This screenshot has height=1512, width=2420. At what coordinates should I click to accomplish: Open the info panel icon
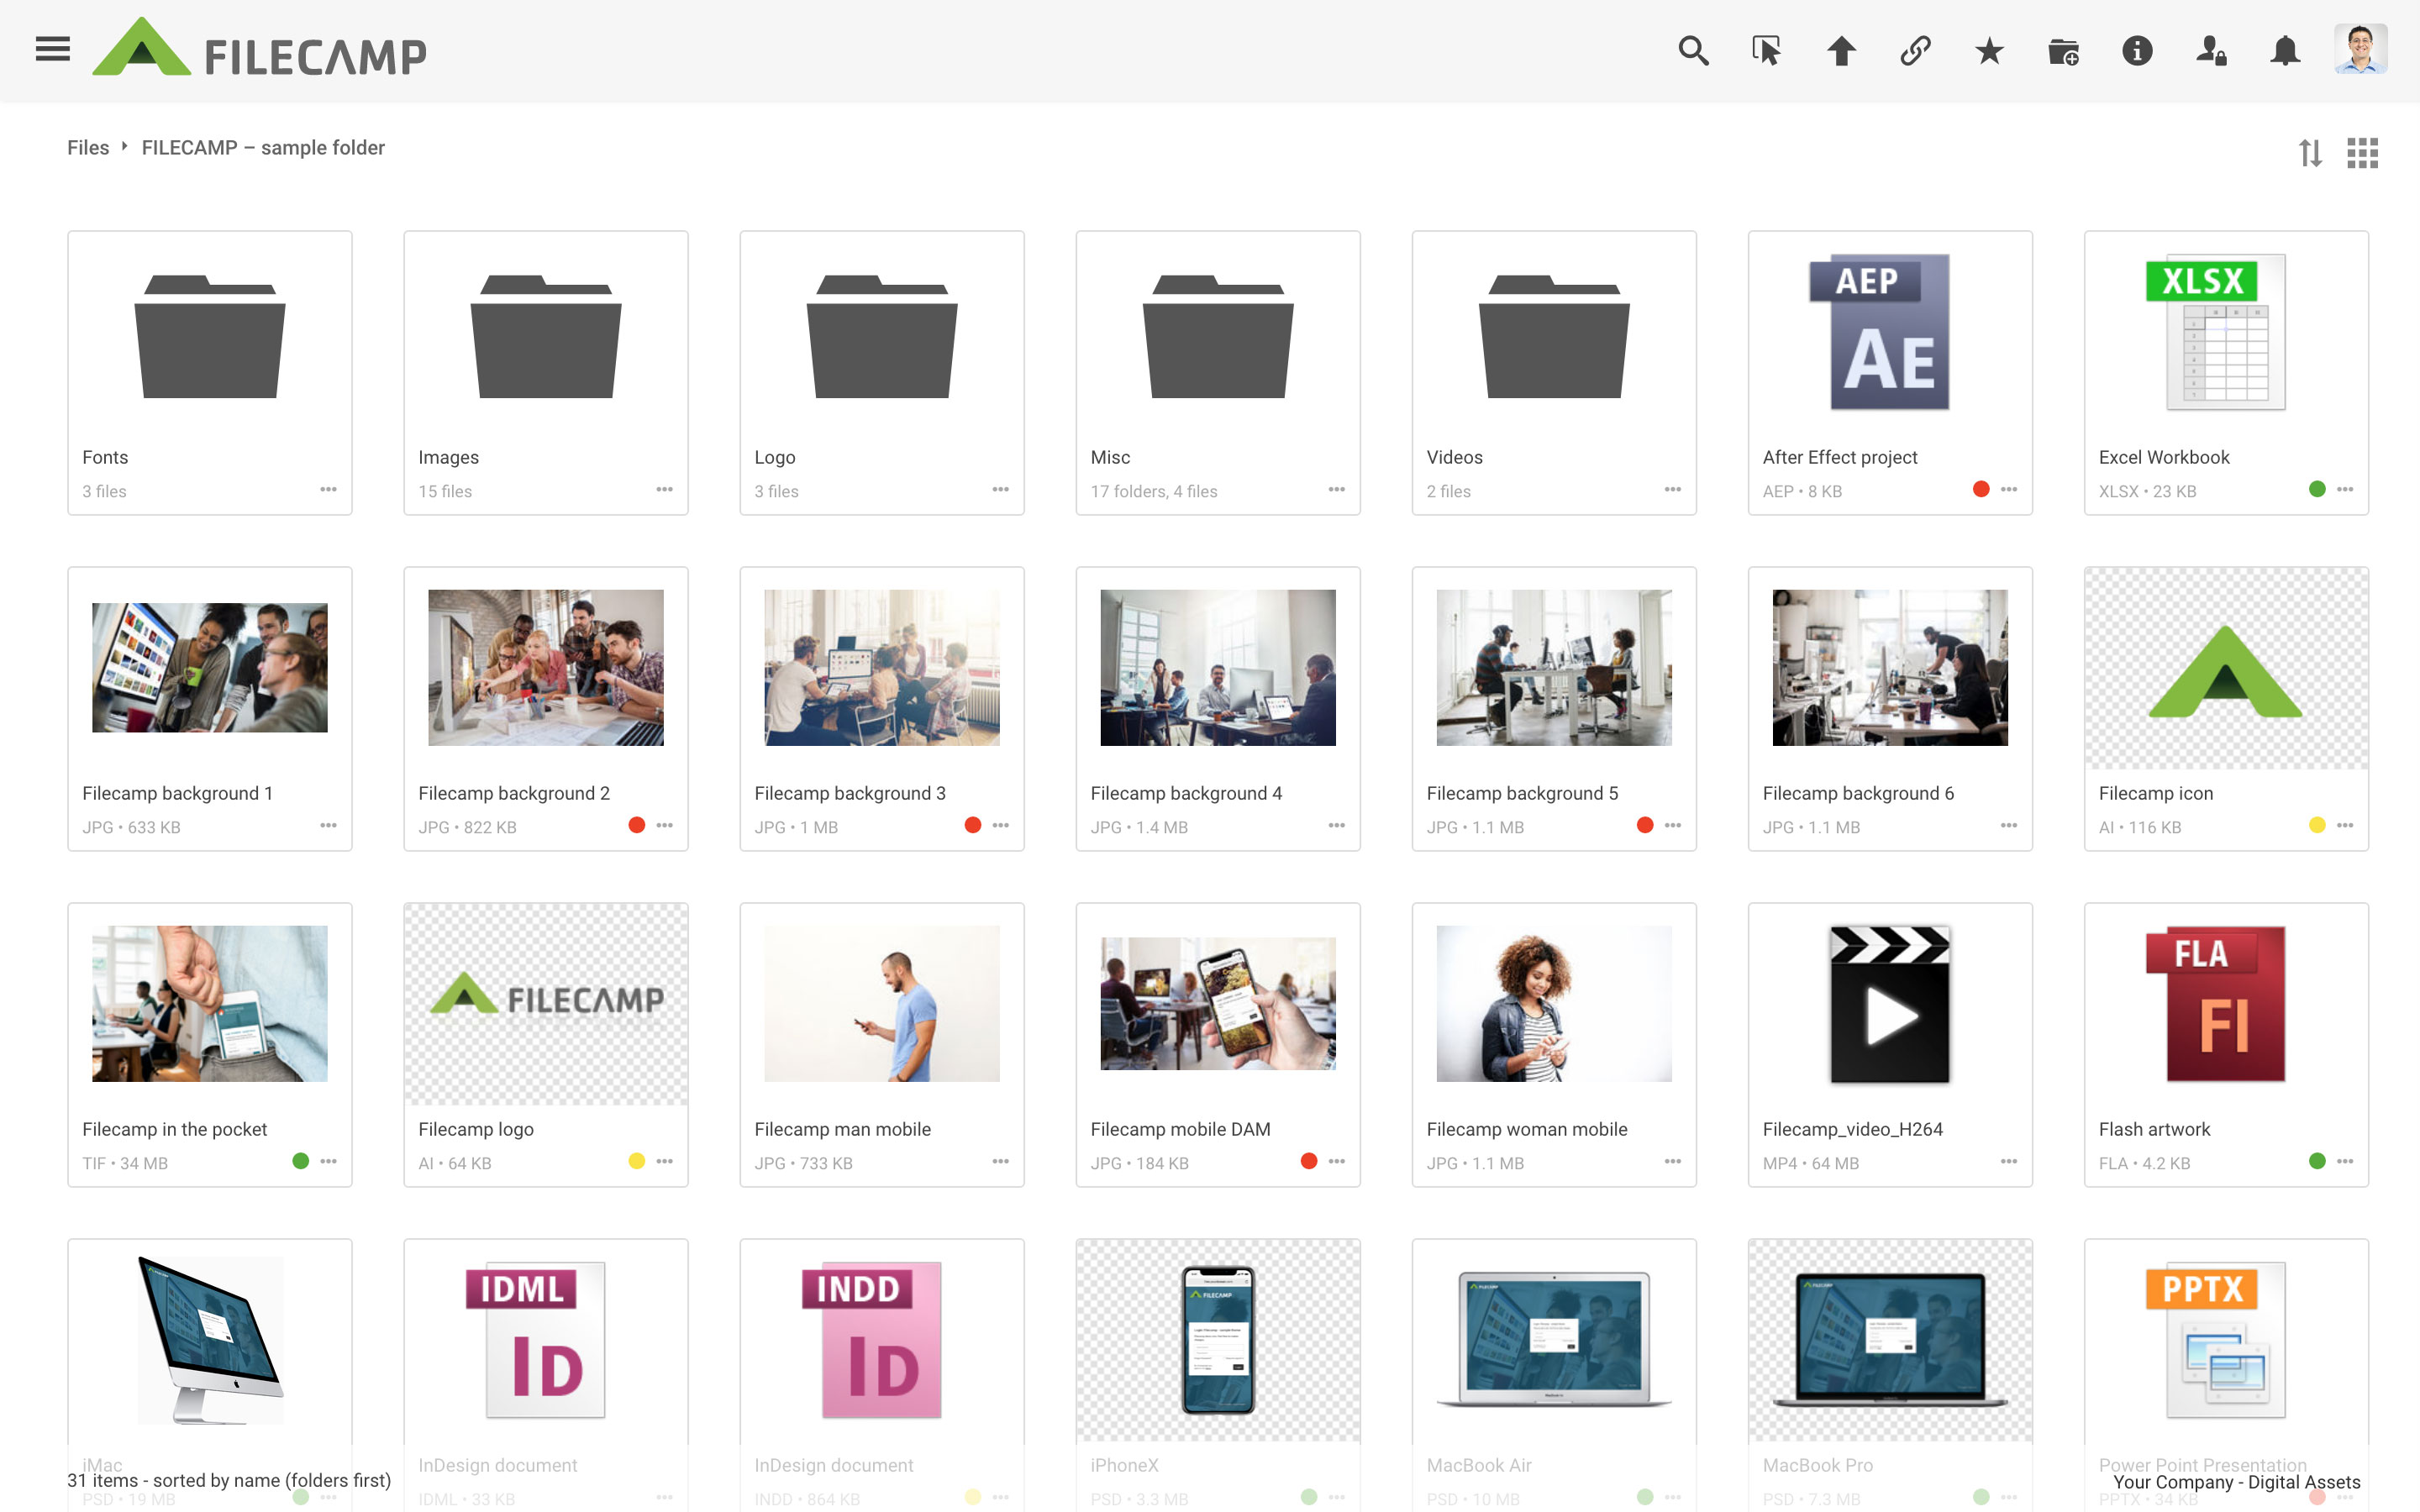(2137, 50)
